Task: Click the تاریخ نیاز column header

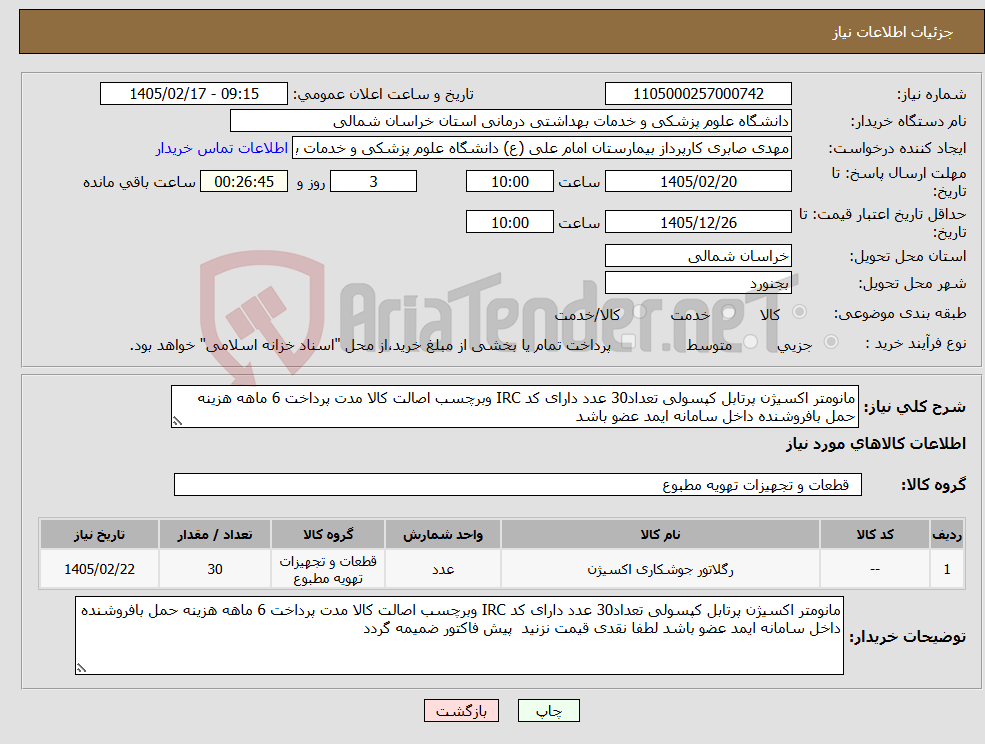Action: pos(99,535)
